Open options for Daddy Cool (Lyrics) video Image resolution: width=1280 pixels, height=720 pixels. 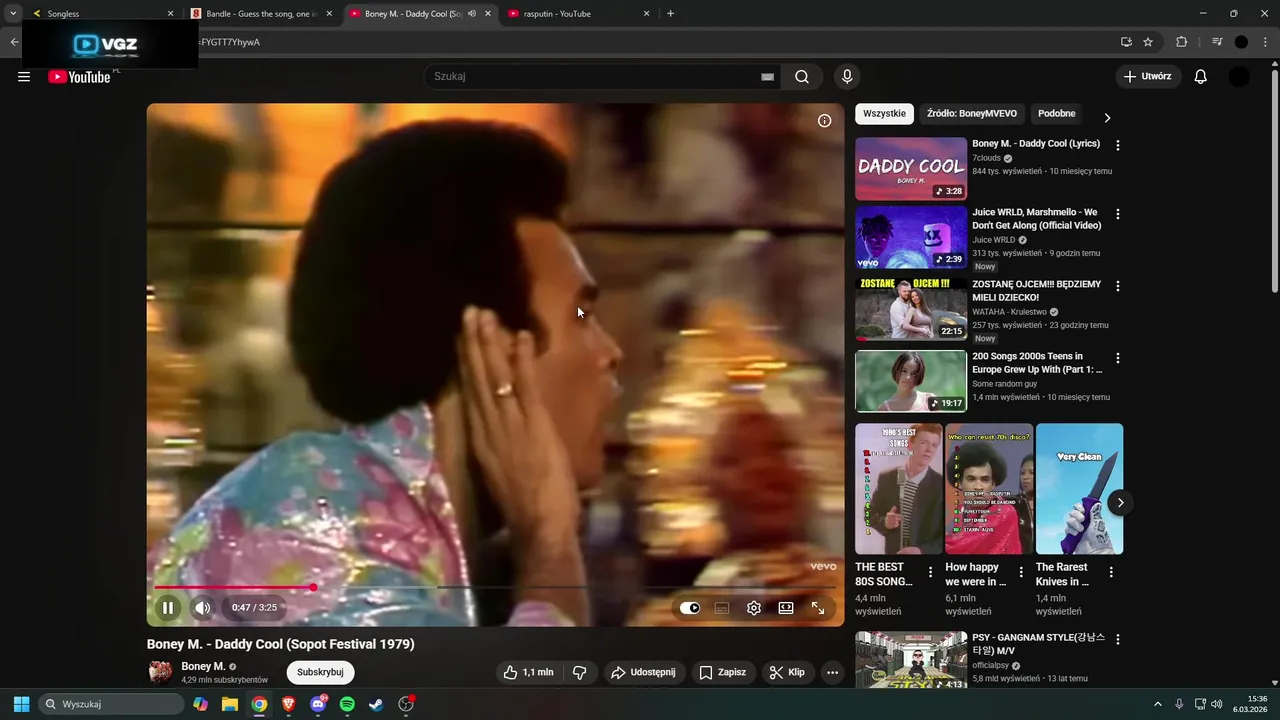1118,146
